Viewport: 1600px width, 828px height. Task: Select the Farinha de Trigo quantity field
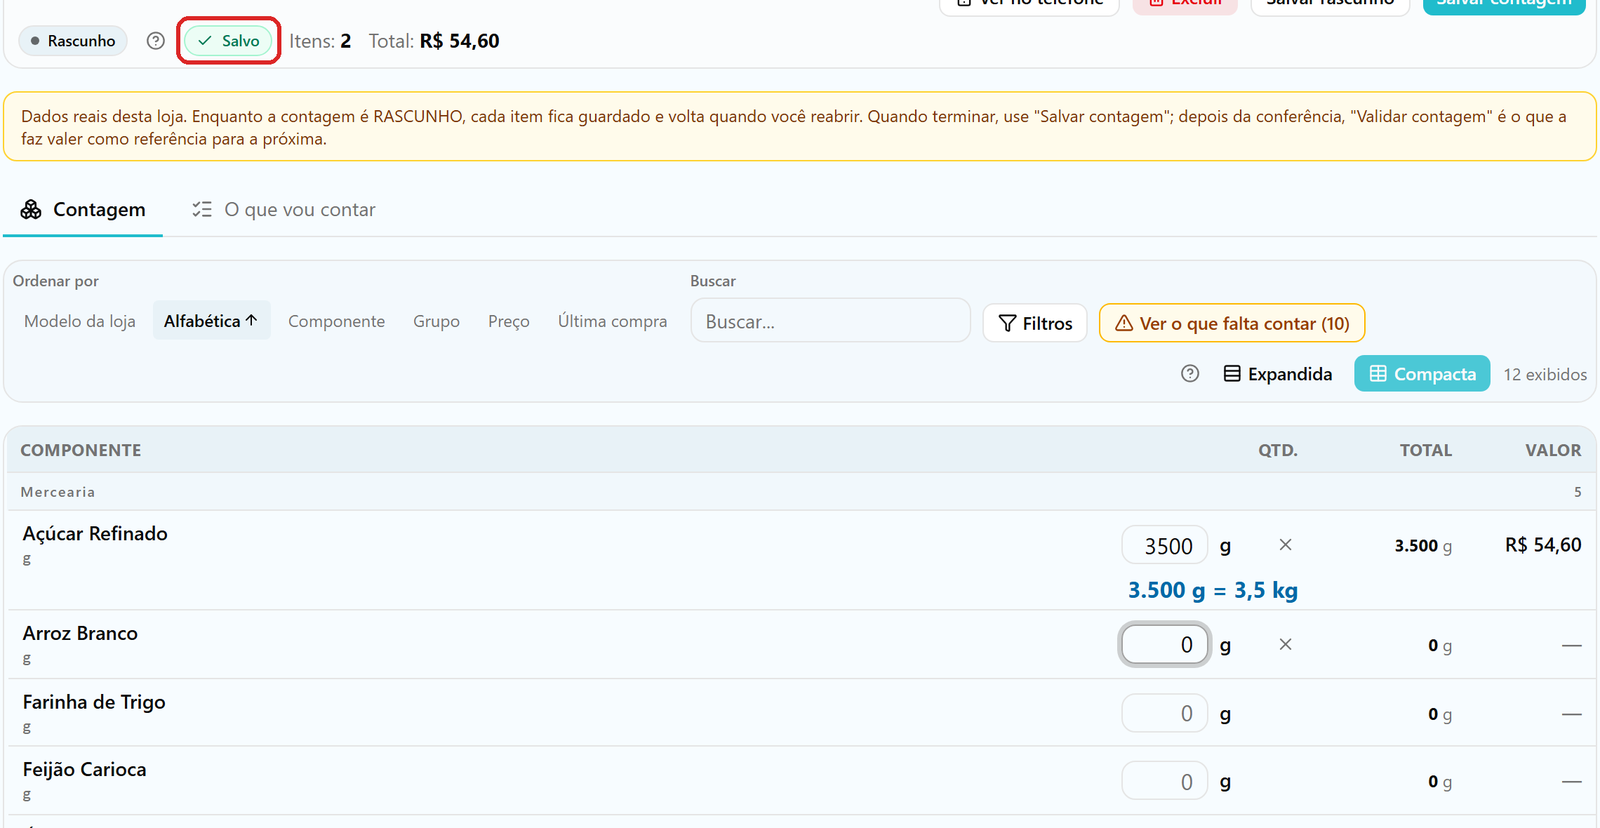tap(1165, 714)
